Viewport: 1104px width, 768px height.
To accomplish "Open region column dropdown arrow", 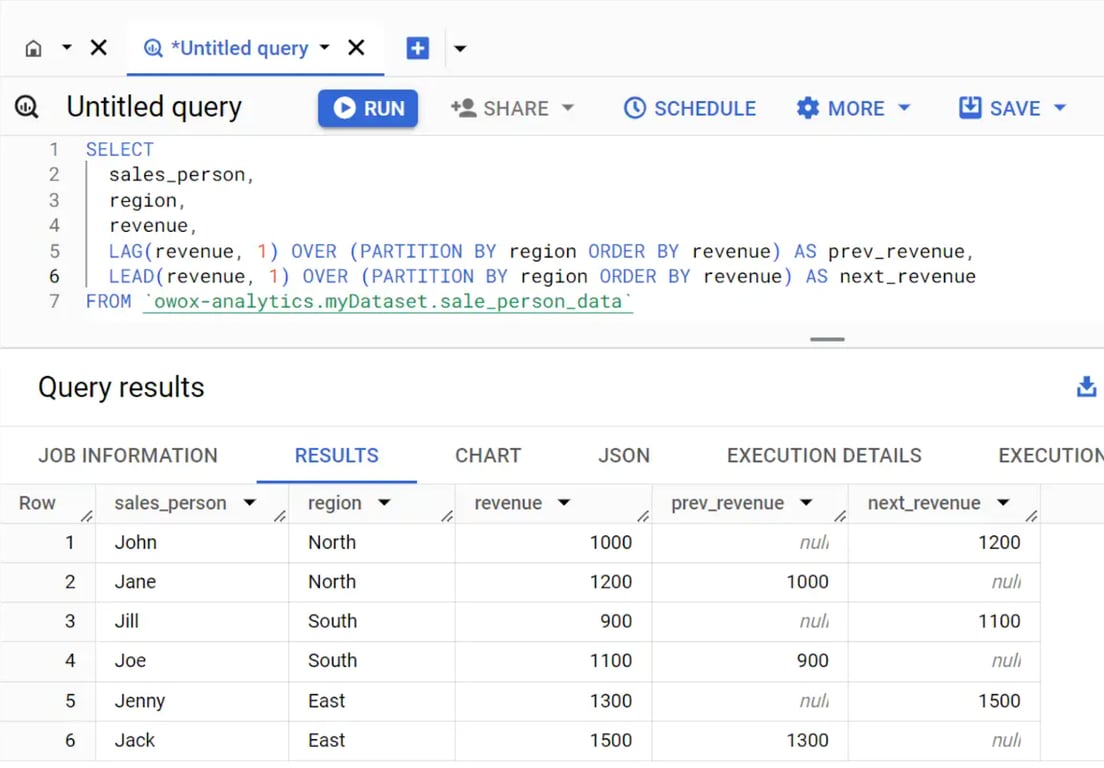I will coord(384,503).
